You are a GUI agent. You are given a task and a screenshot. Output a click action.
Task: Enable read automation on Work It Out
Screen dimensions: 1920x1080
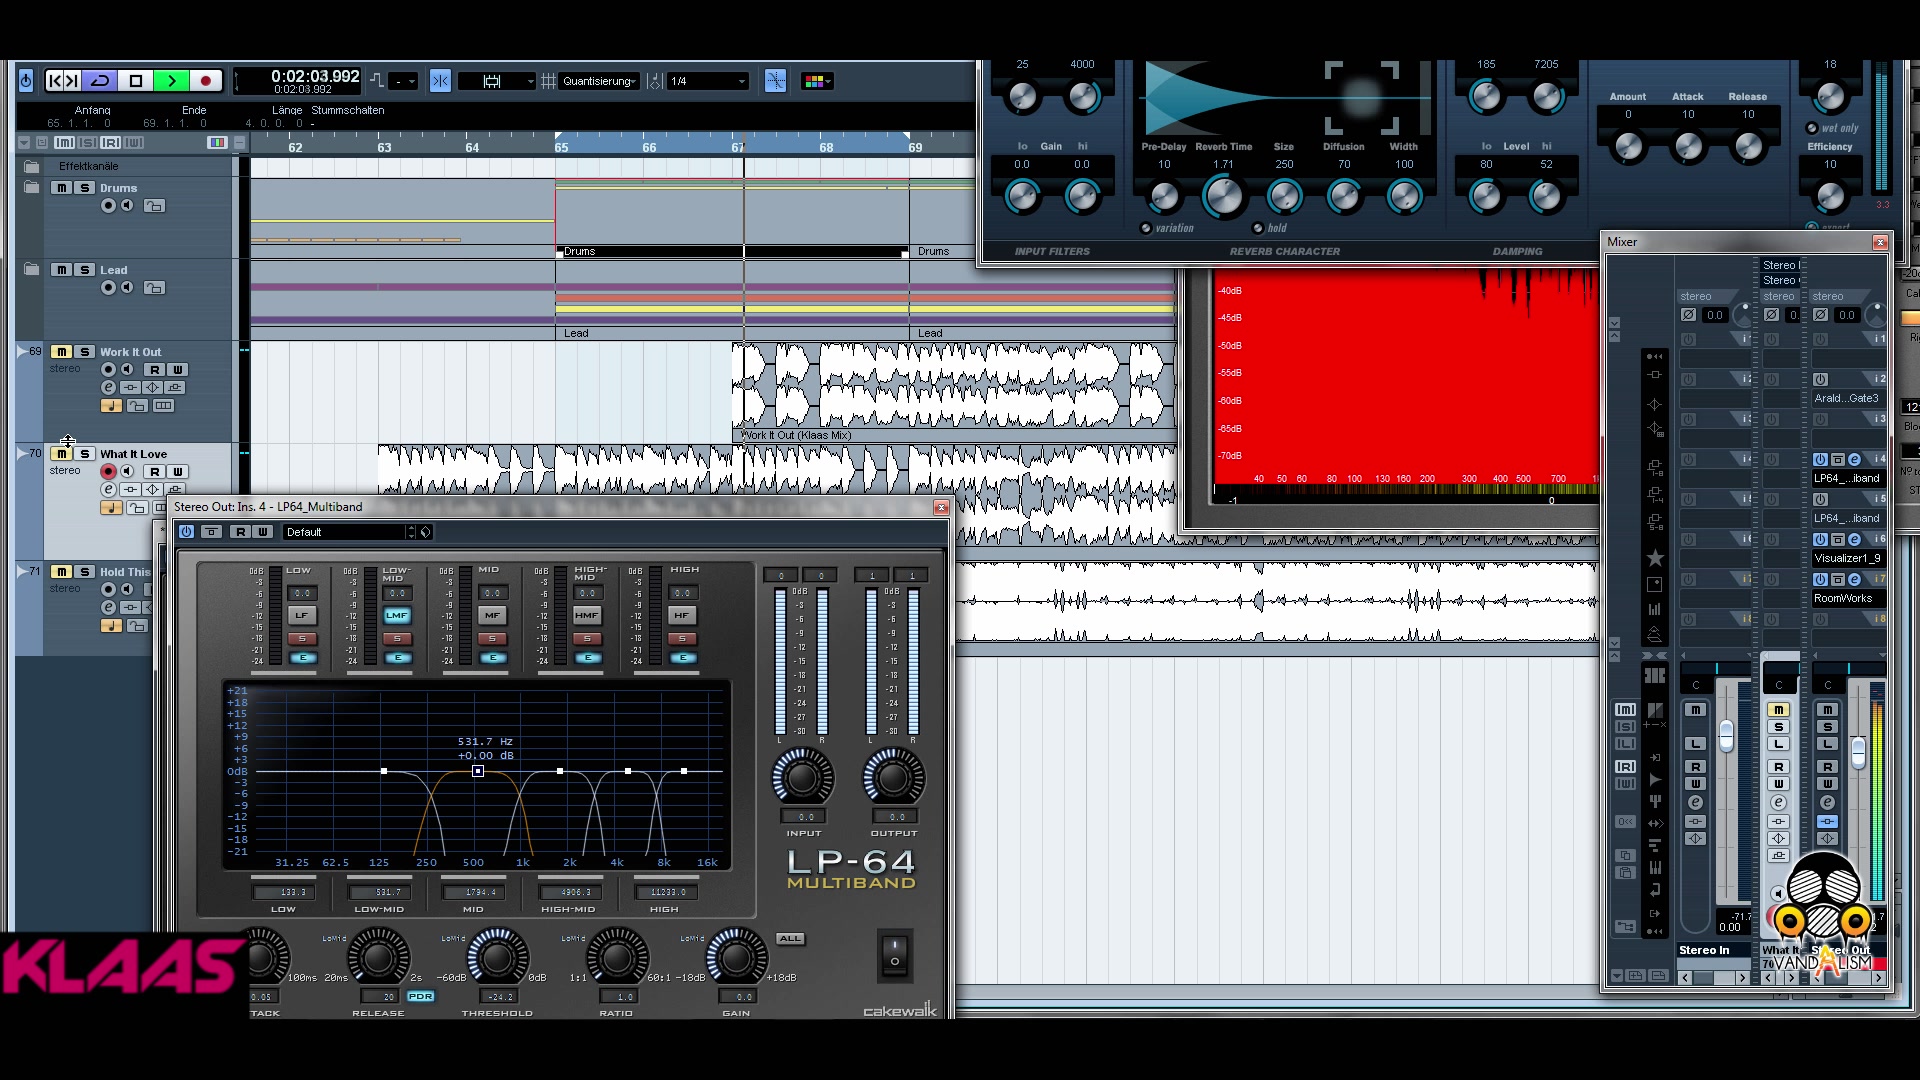coord(155,370)
